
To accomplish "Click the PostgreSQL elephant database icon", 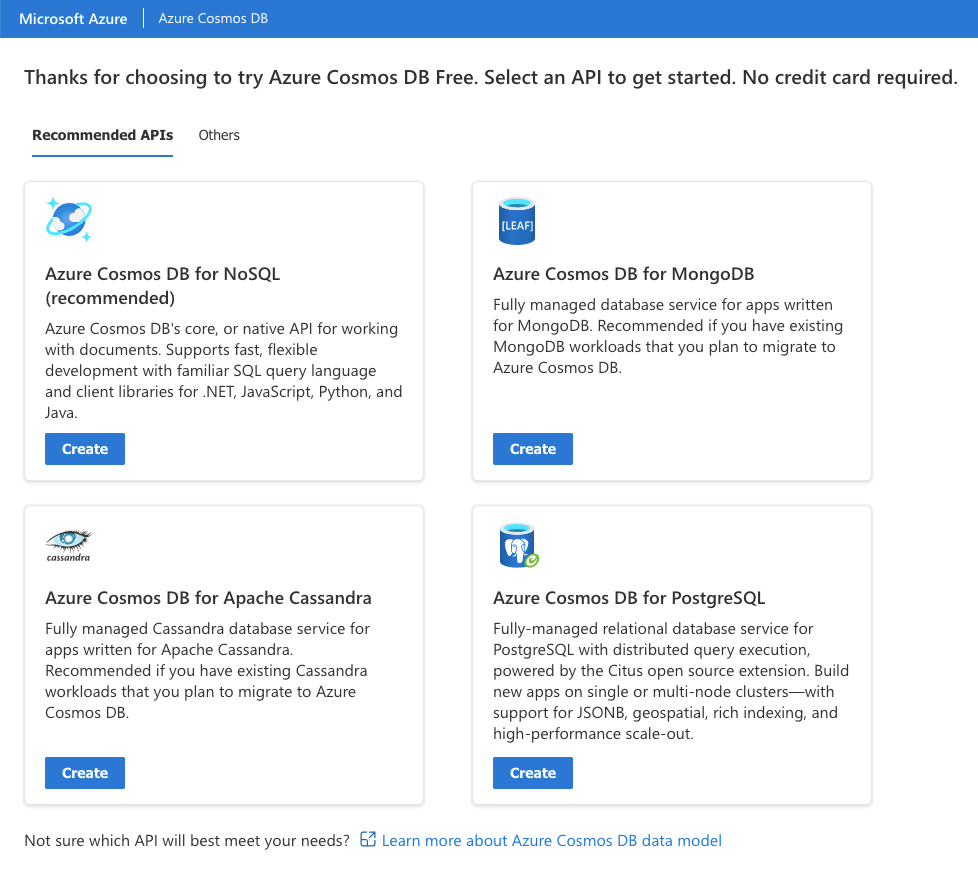I will pos(517,545).
